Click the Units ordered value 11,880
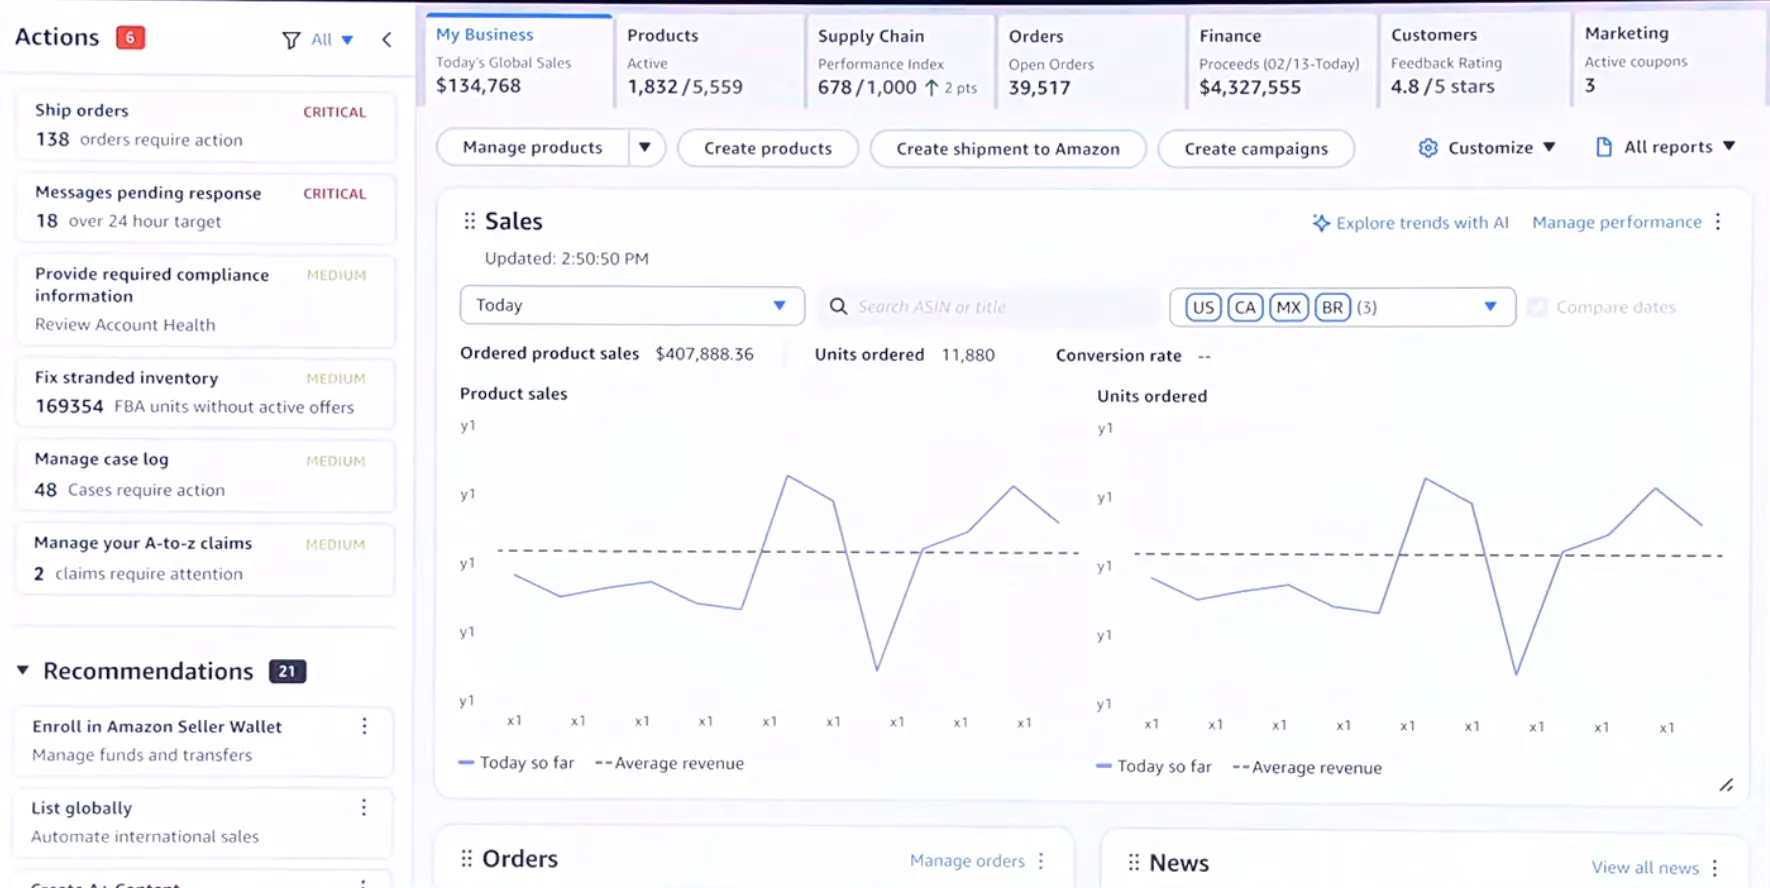This screenshot has width=1770, height=888. [968, 355]
